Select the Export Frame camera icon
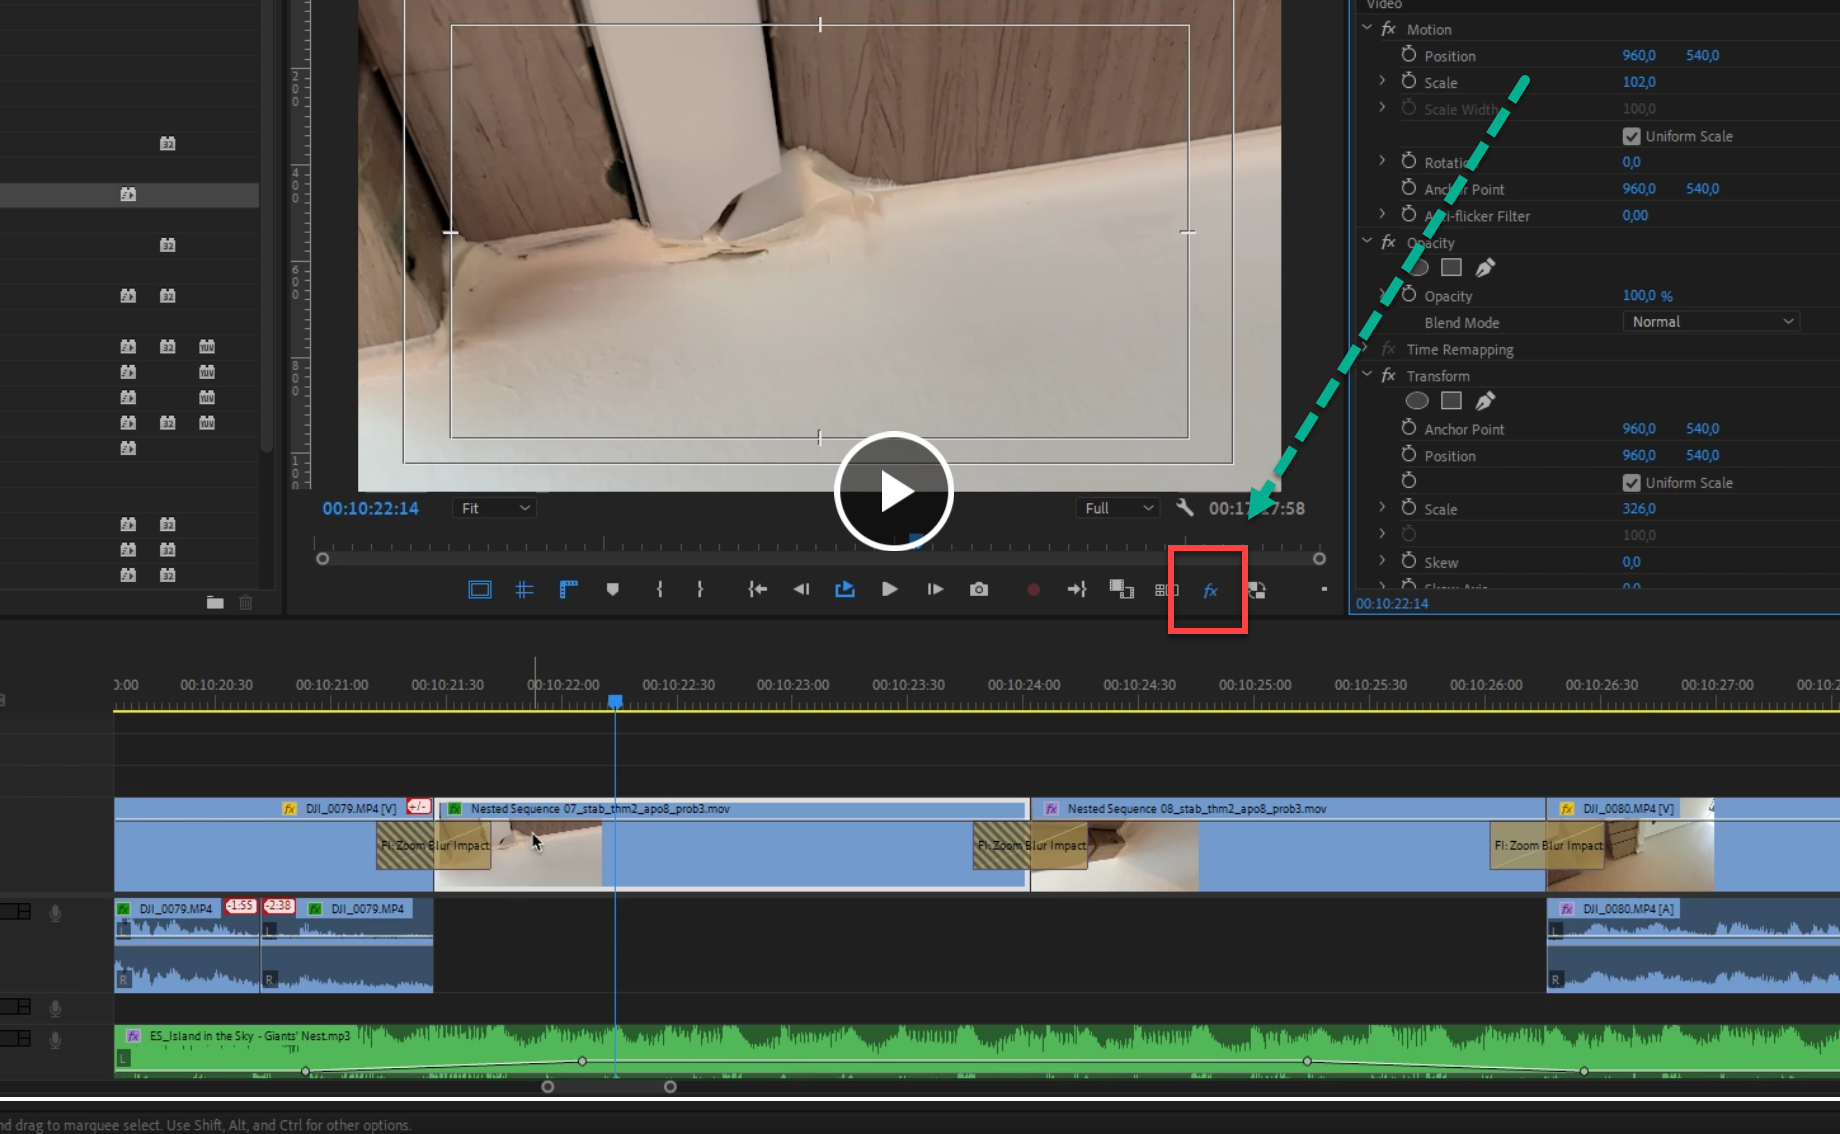The image size is (1840, 1134). (979, 590)
